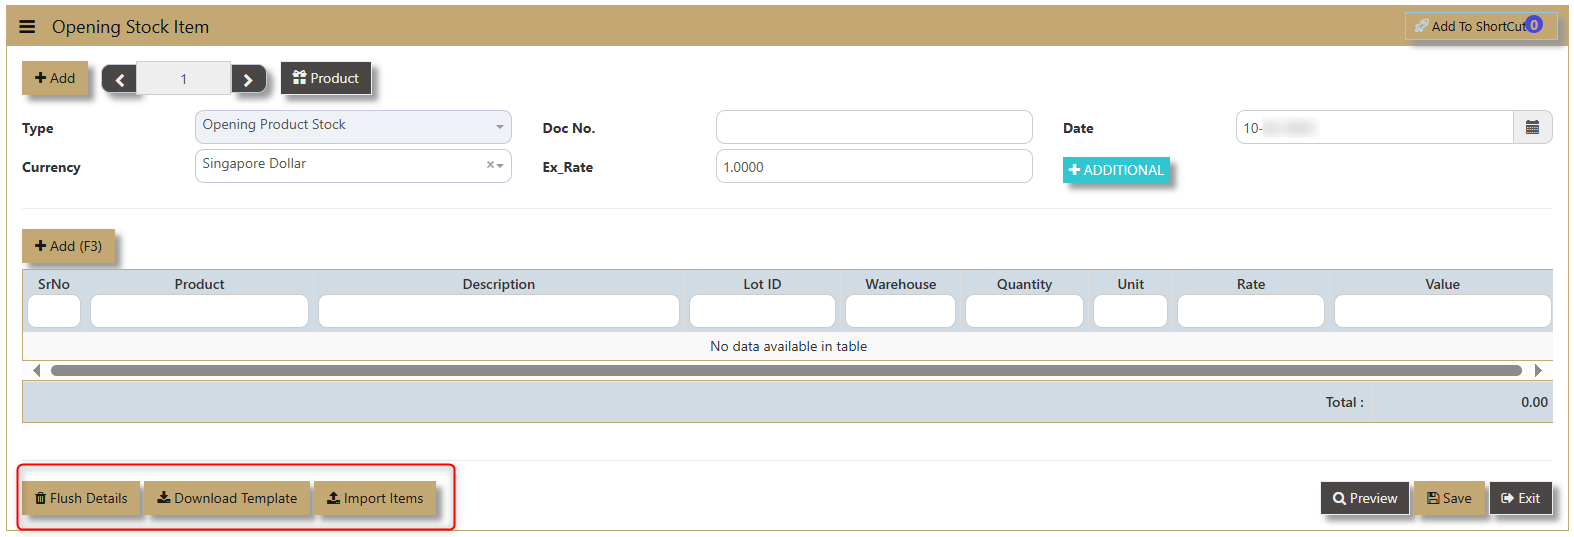Open the hamburger menu icon

coord(27,27)
